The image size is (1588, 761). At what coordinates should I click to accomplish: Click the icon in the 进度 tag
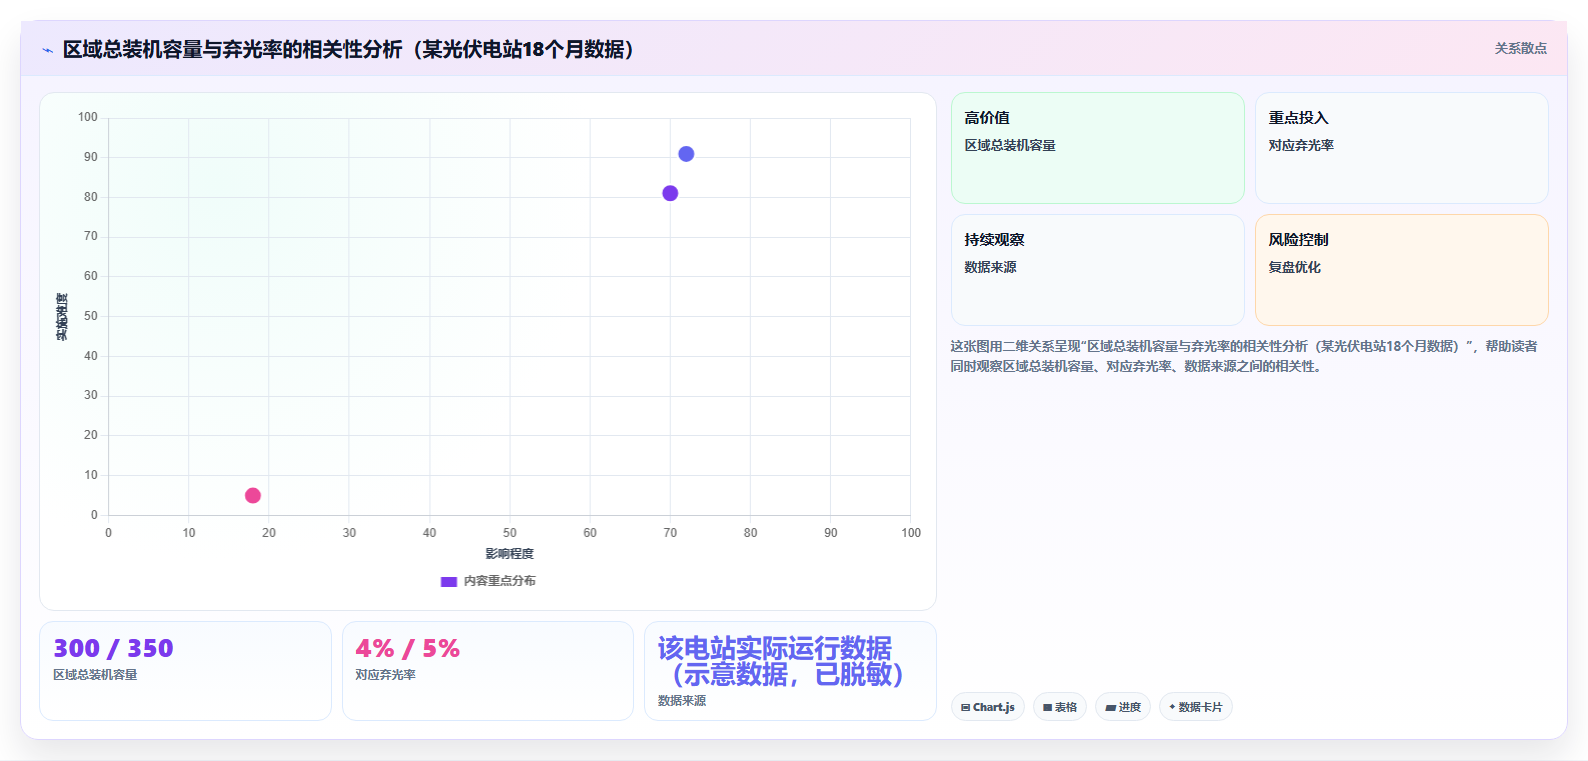(x=1110, y=707)
